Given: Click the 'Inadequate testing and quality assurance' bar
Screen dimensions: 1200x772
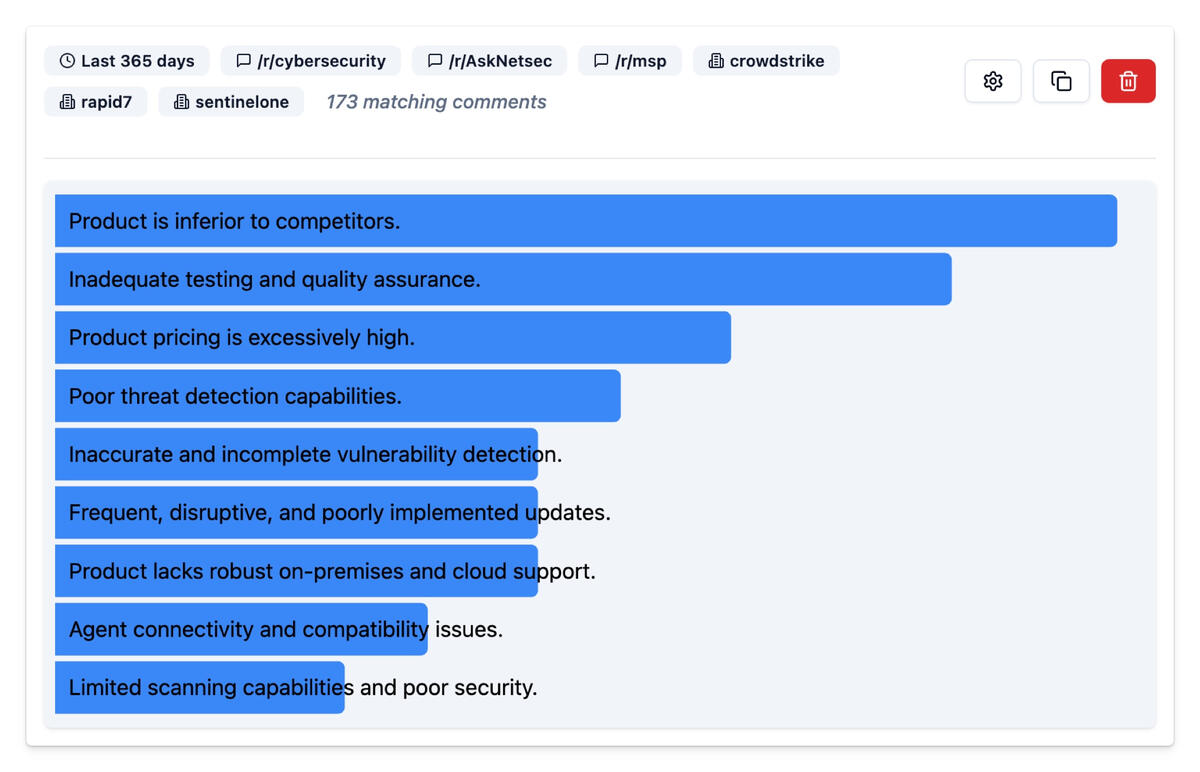Looking at the screenshot, I should 503,279.
